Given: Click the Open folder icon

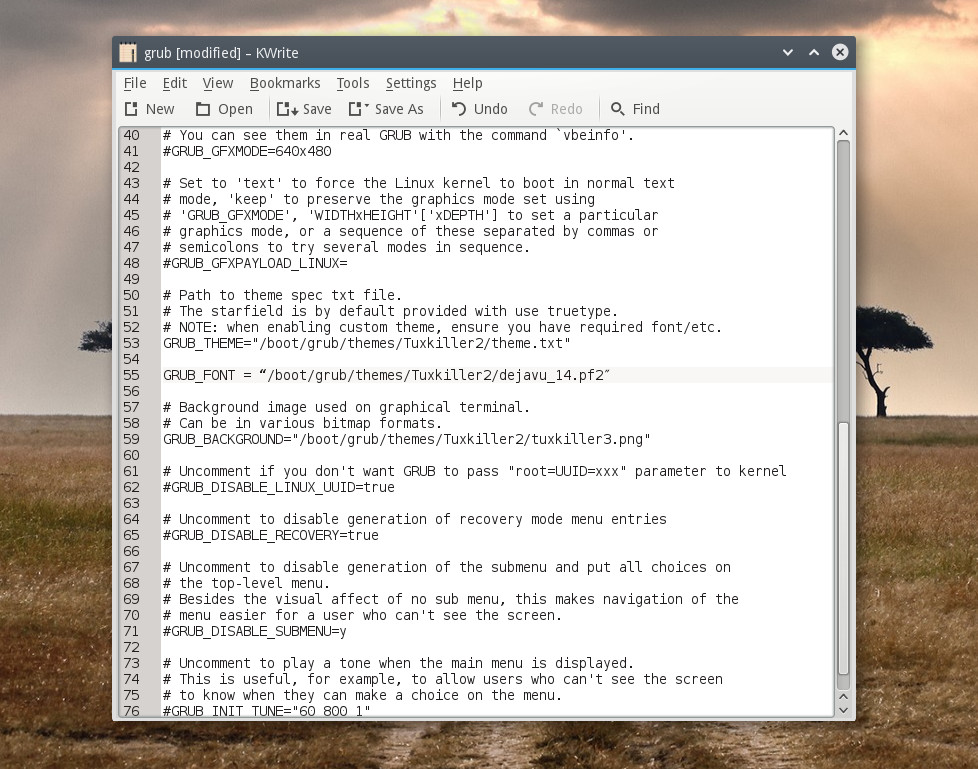Looking at the screenshot, I should [203, 109].
